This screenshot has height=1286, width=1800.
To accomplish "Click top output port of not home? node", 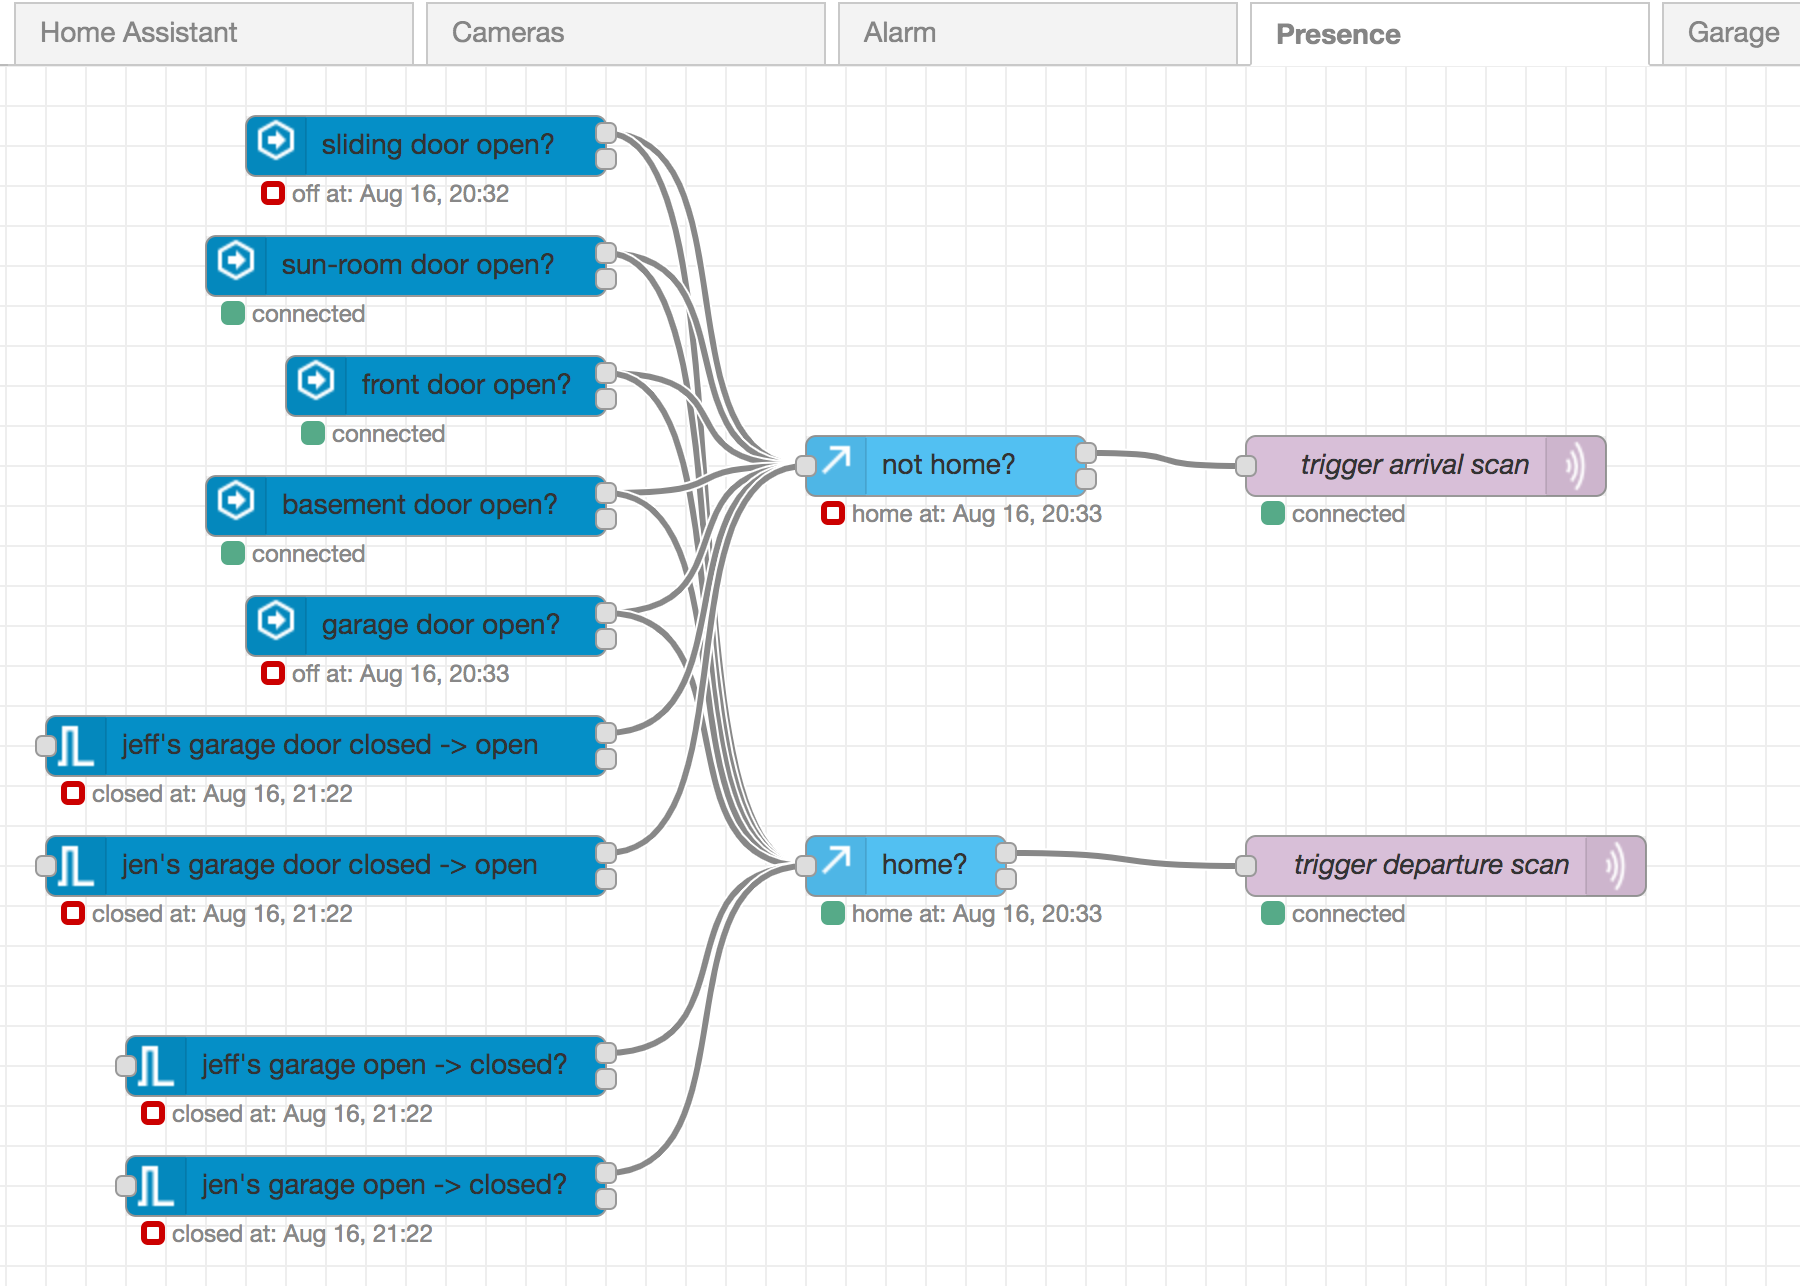I will (x=1086, y=453).
